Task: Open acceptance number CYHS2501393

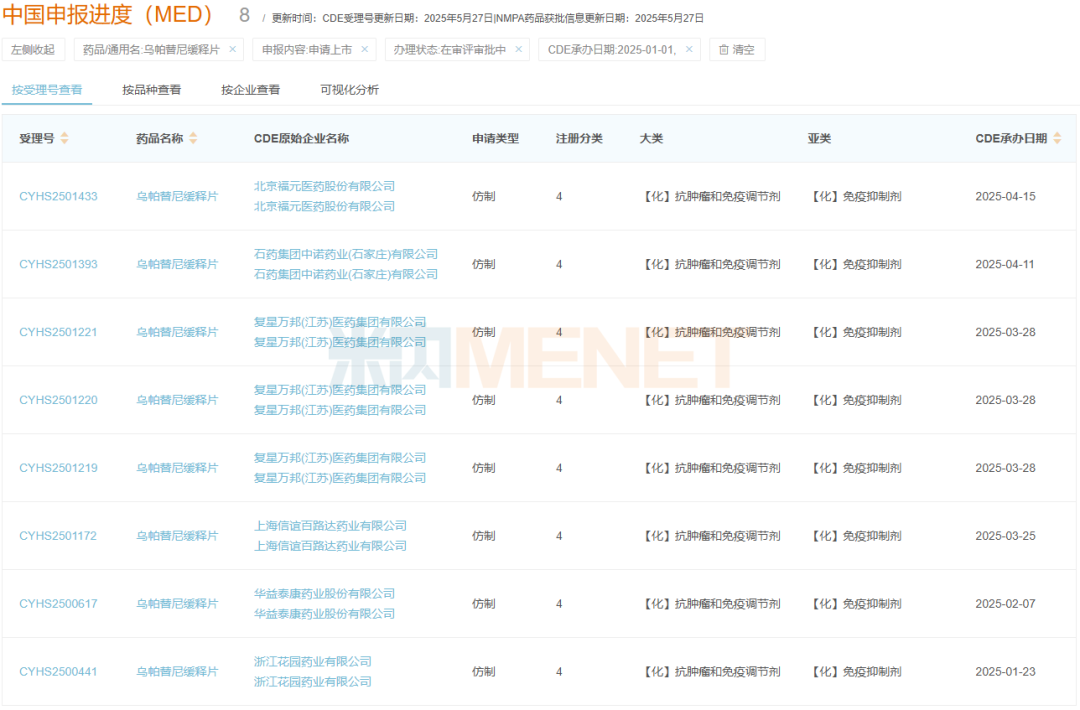Action: point(59,264)
